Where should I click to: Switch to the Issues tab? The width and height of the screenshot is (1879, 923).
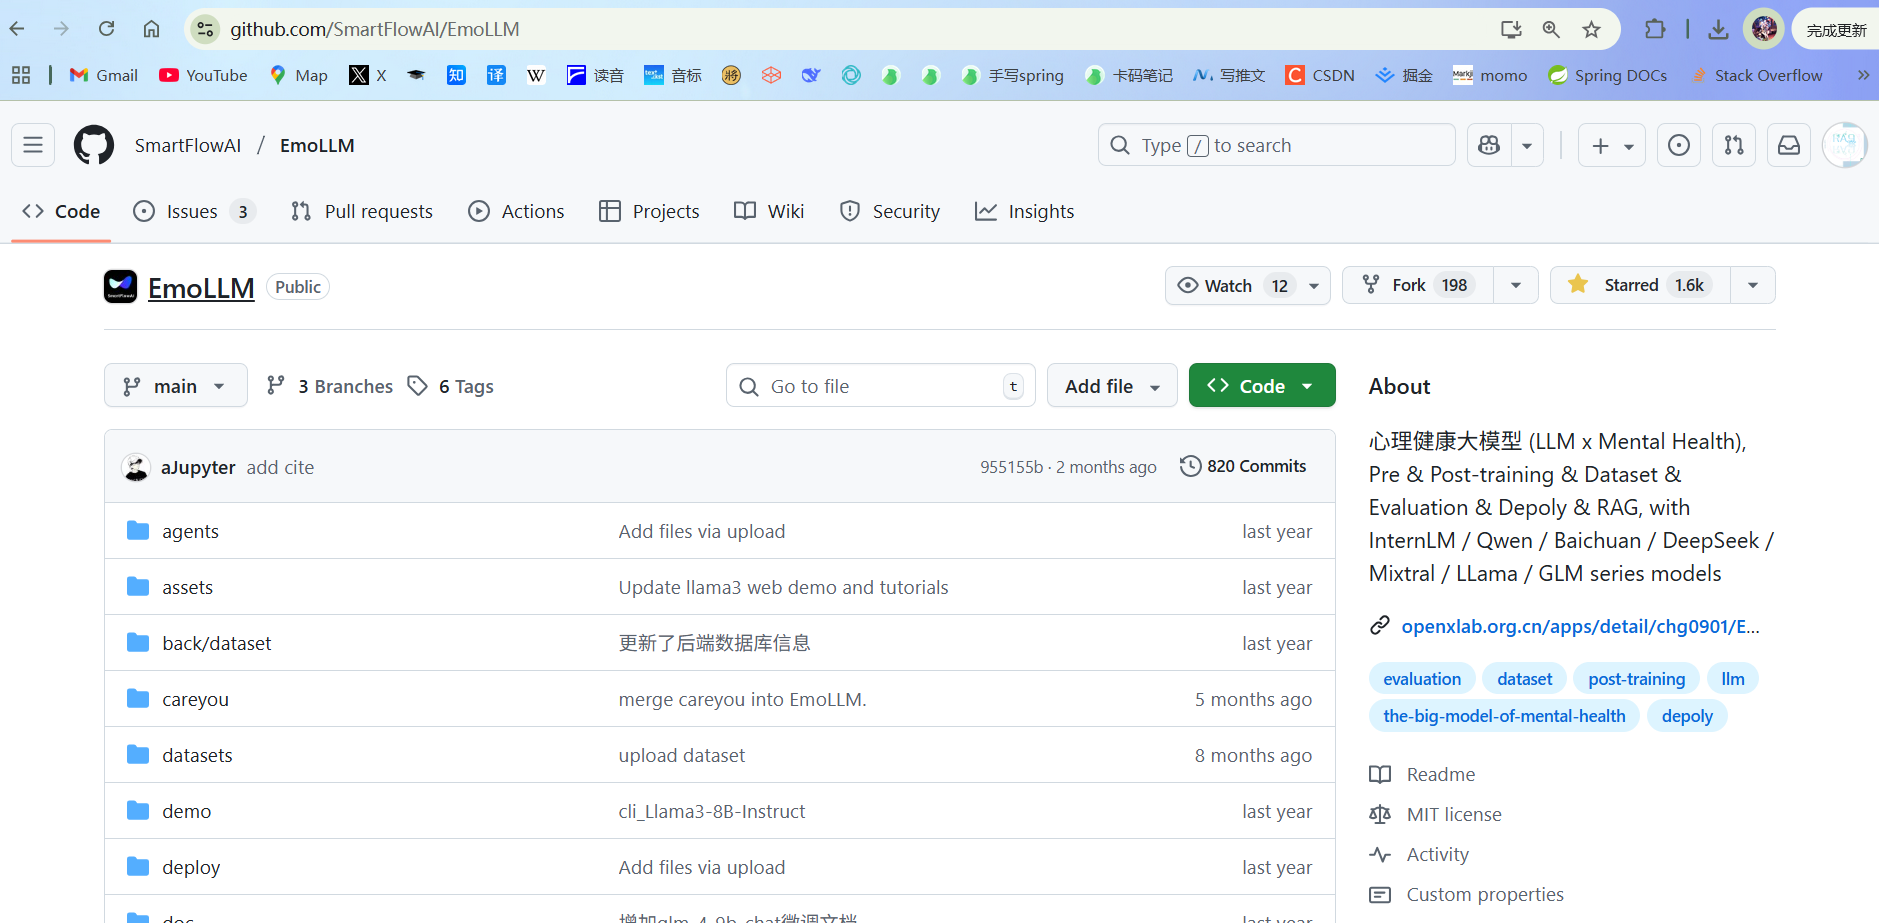[x=195, y=211]
